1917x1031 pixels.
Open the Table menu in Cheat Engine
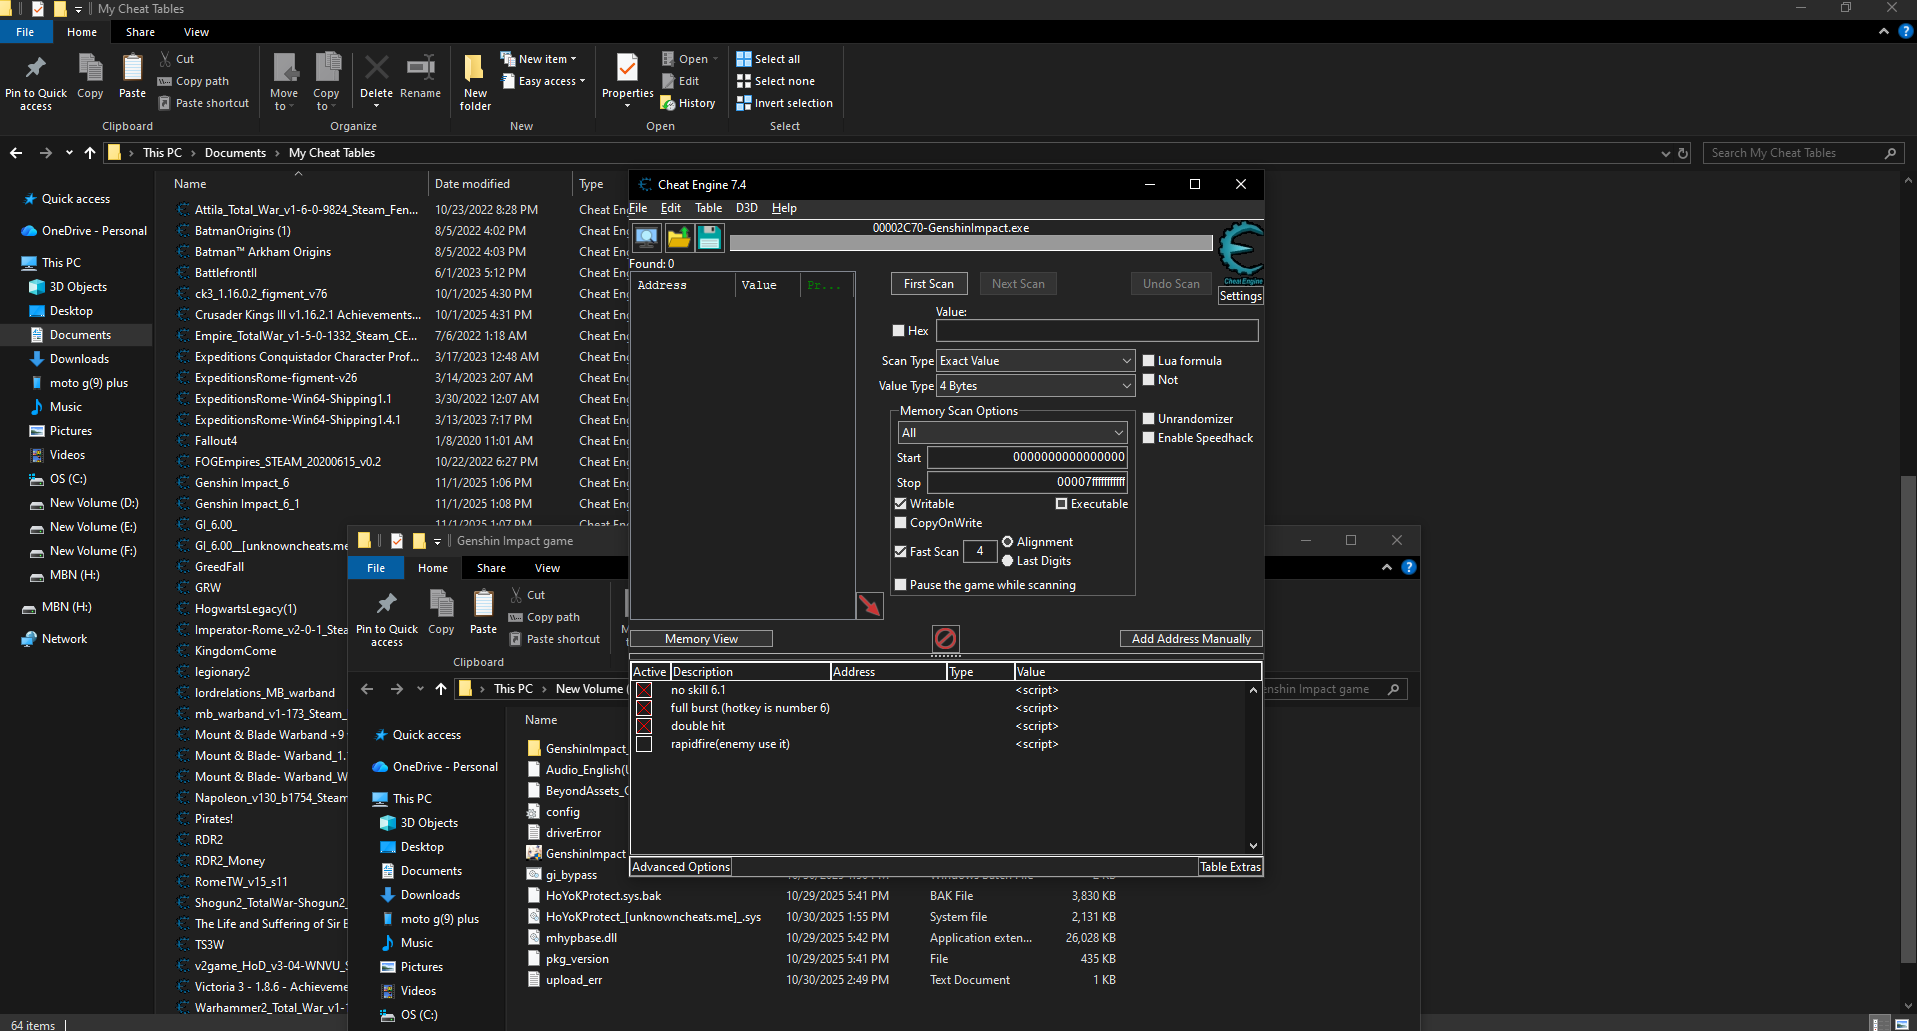point(708,208)
